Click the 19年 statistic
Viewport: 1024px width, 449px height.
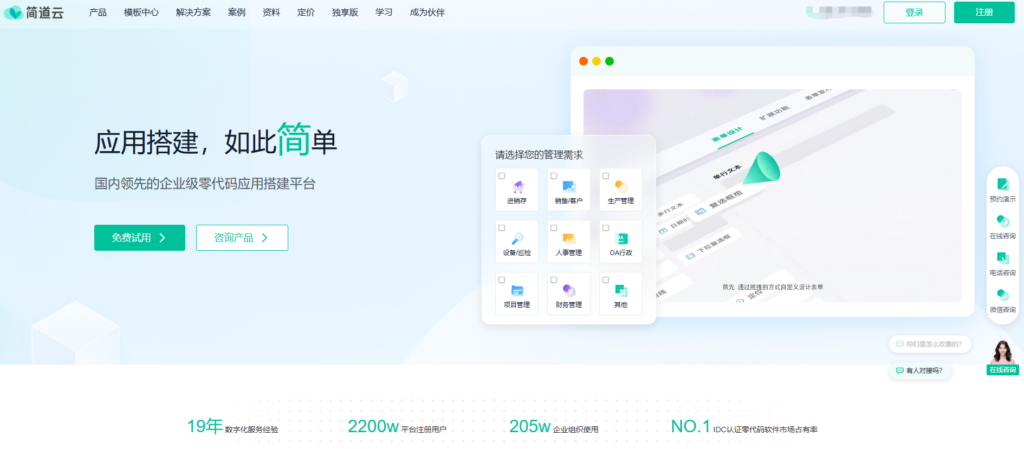232,427
